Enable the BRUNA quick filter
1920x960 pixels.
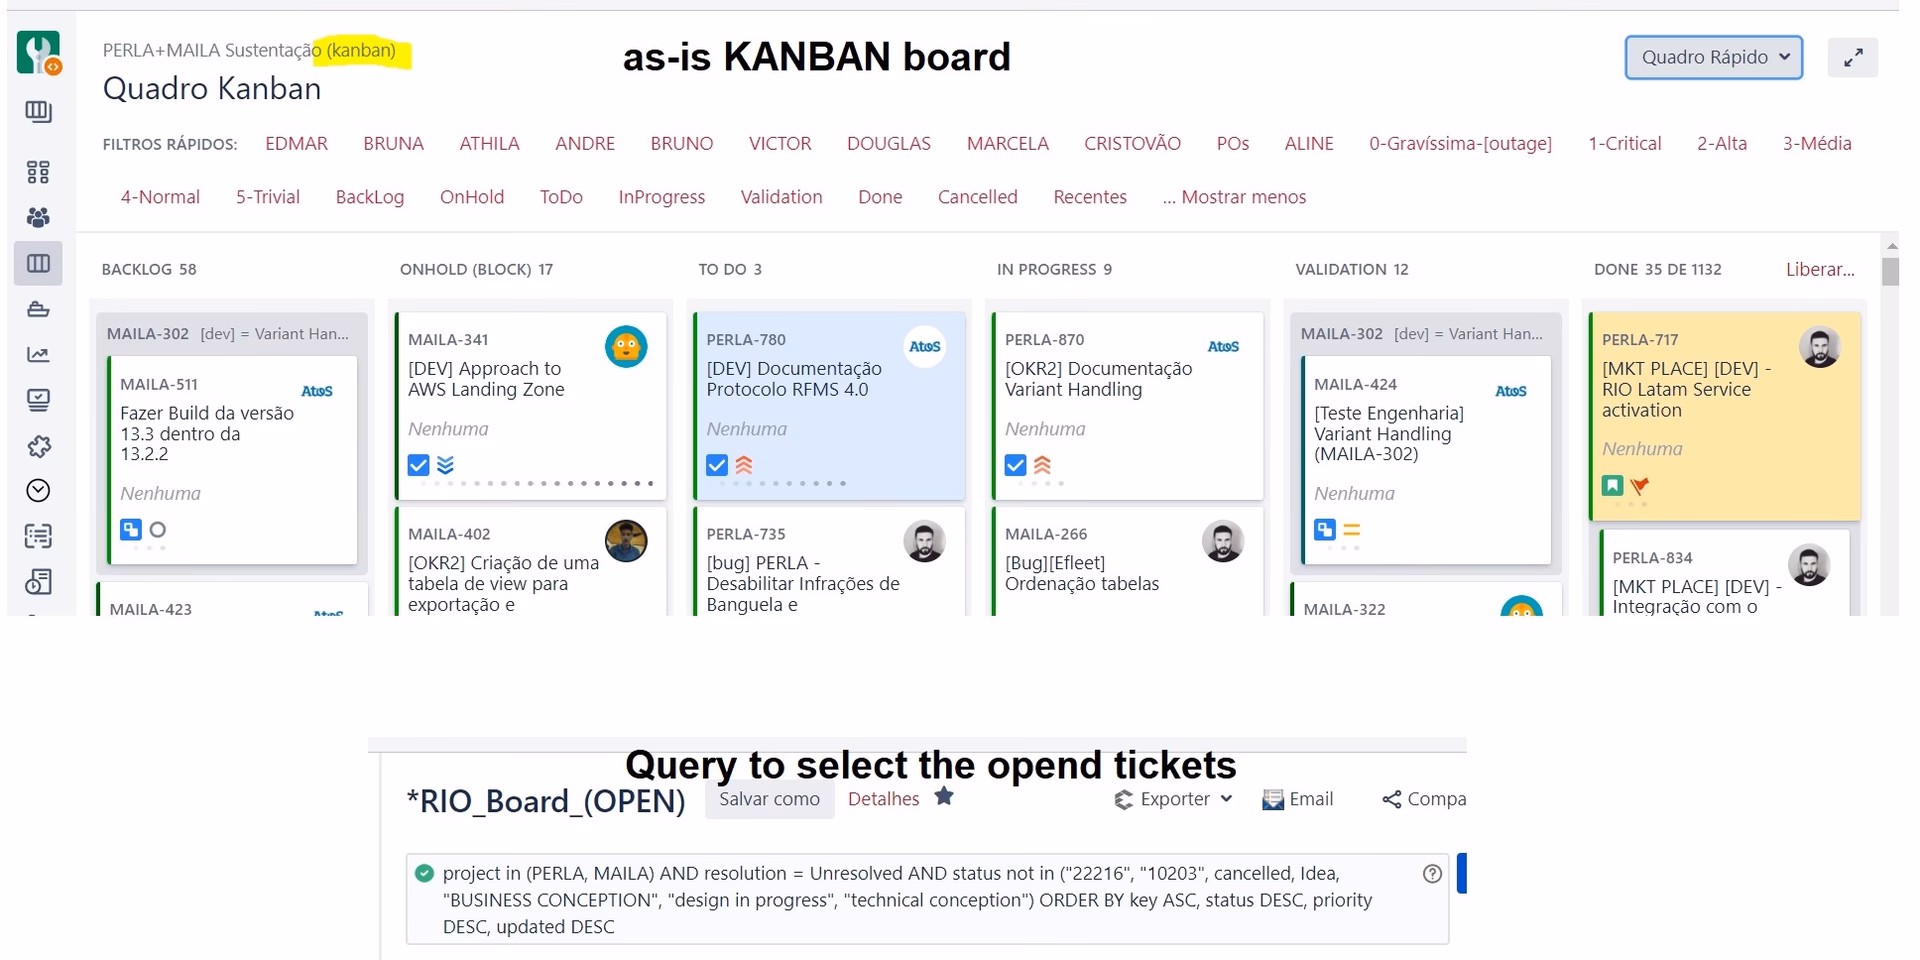pyautogui.click(x=393, y=143)
